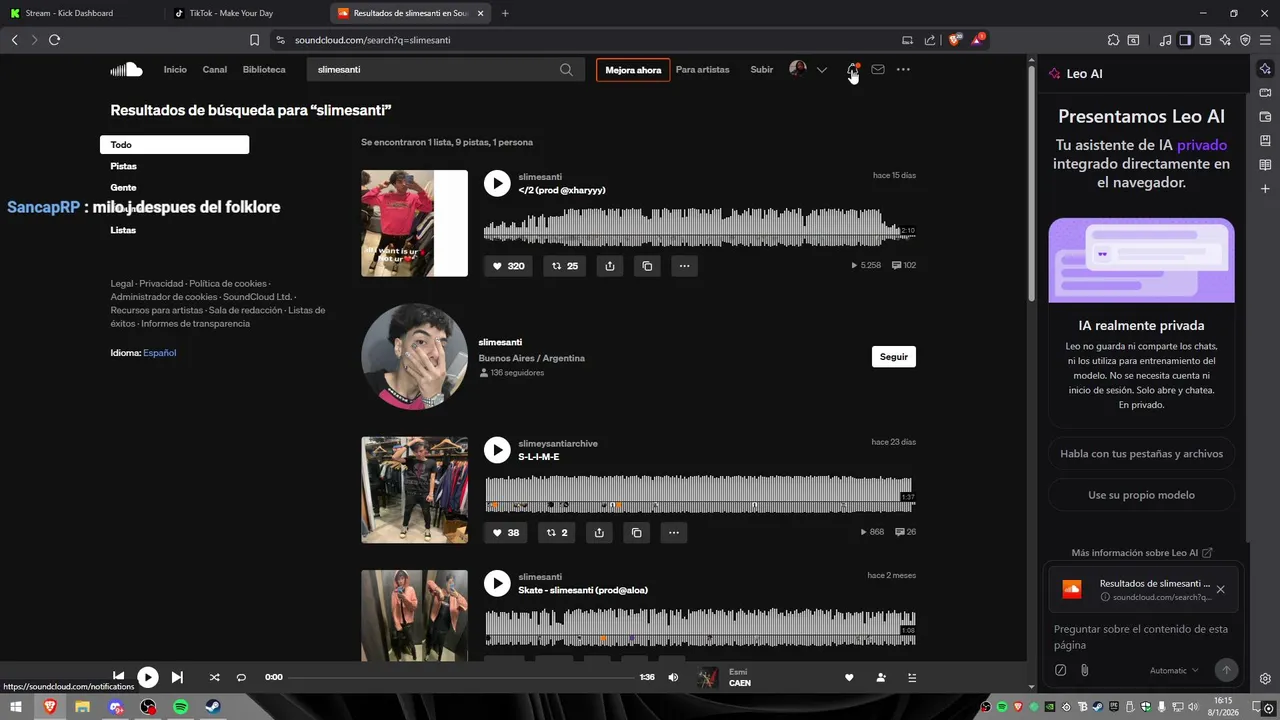Copy link for the S-L-I-M-E track

636,533
